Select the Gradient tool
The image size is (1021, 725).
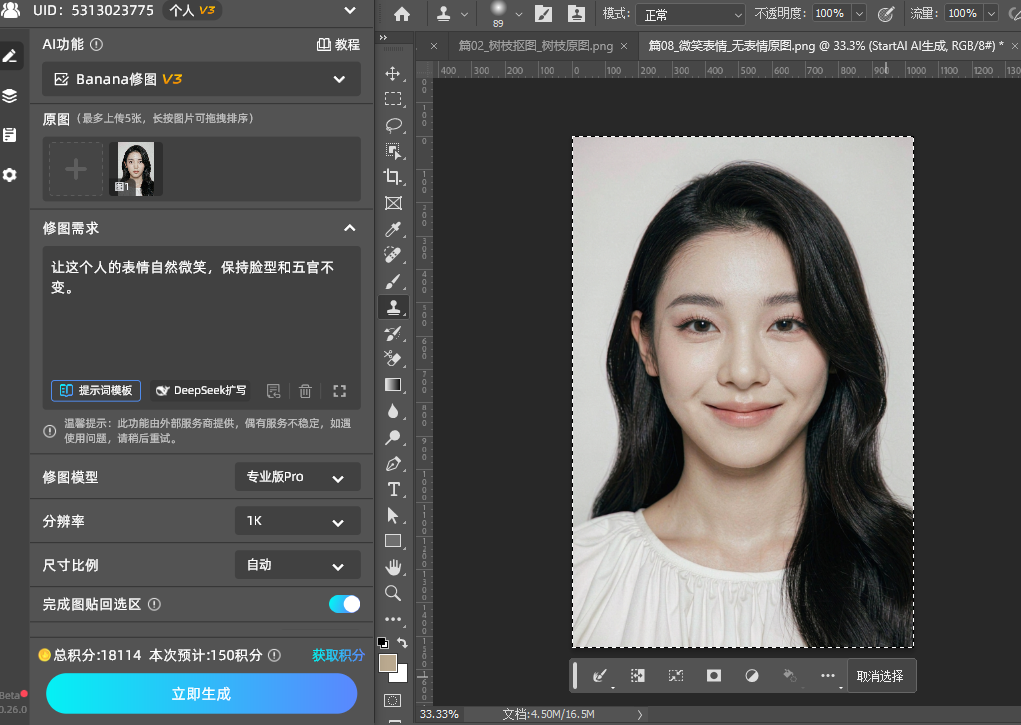click(x=393, y=385)
